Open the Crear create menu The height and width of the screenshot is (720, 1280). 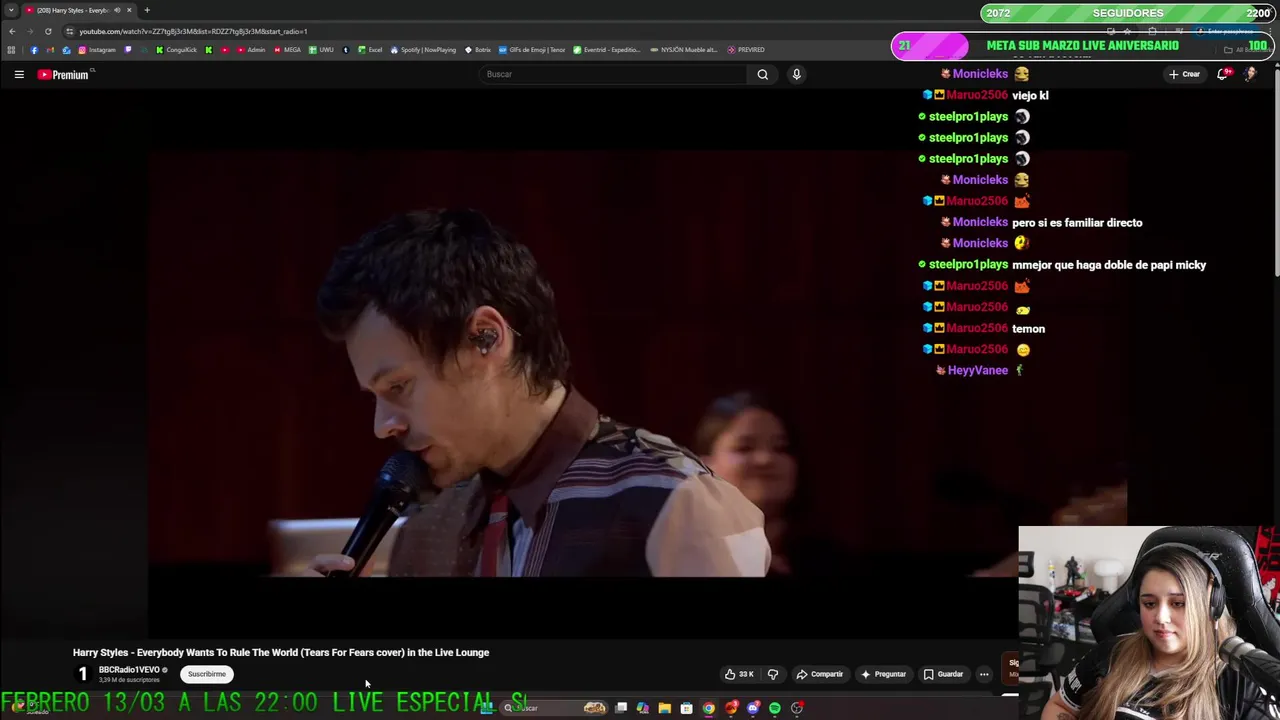[1185, 74]
